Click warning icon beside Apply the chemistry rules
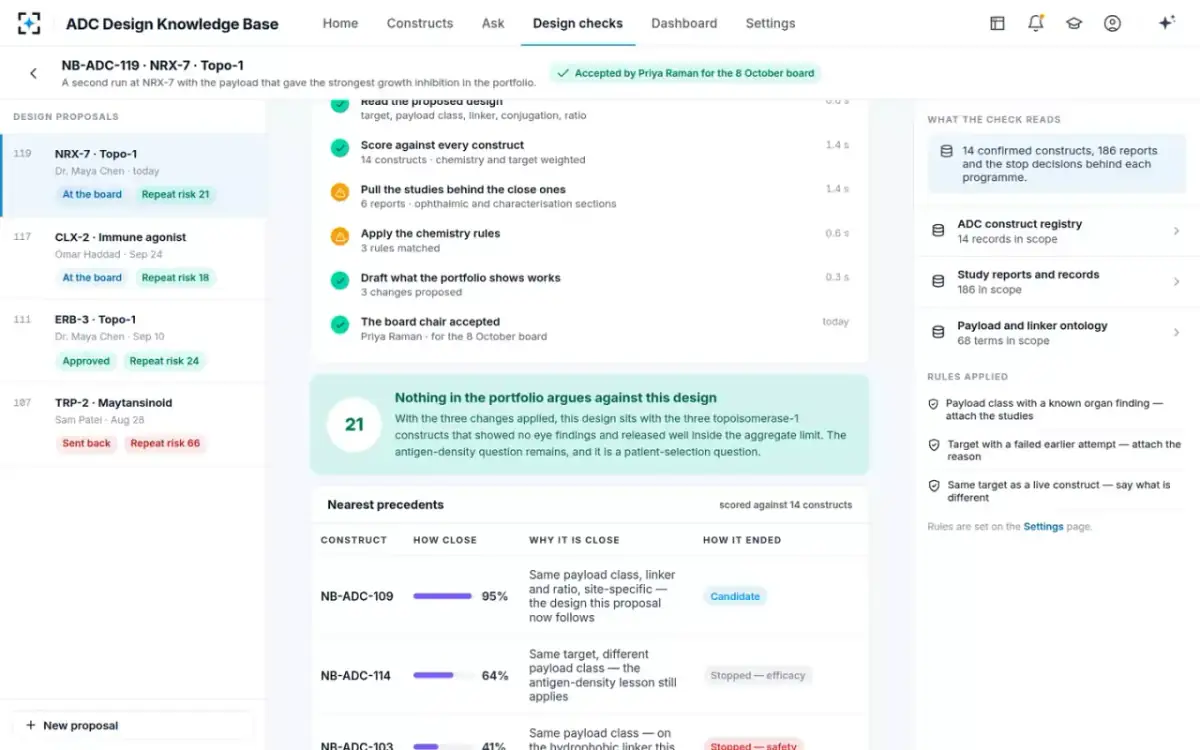 (340, 236)
